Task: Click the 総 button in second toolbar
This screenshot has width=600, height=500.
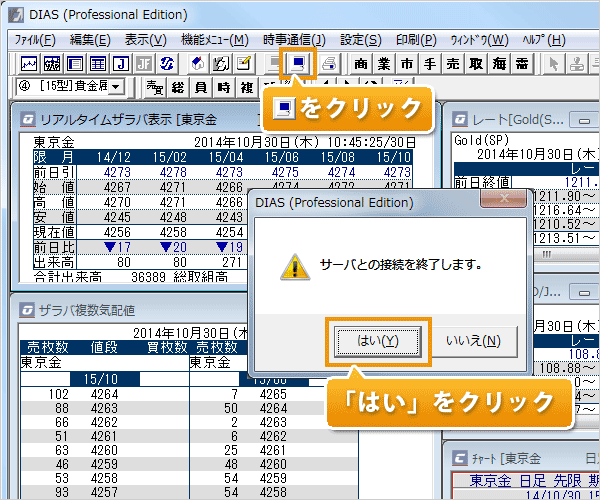Action: [177, 87]
